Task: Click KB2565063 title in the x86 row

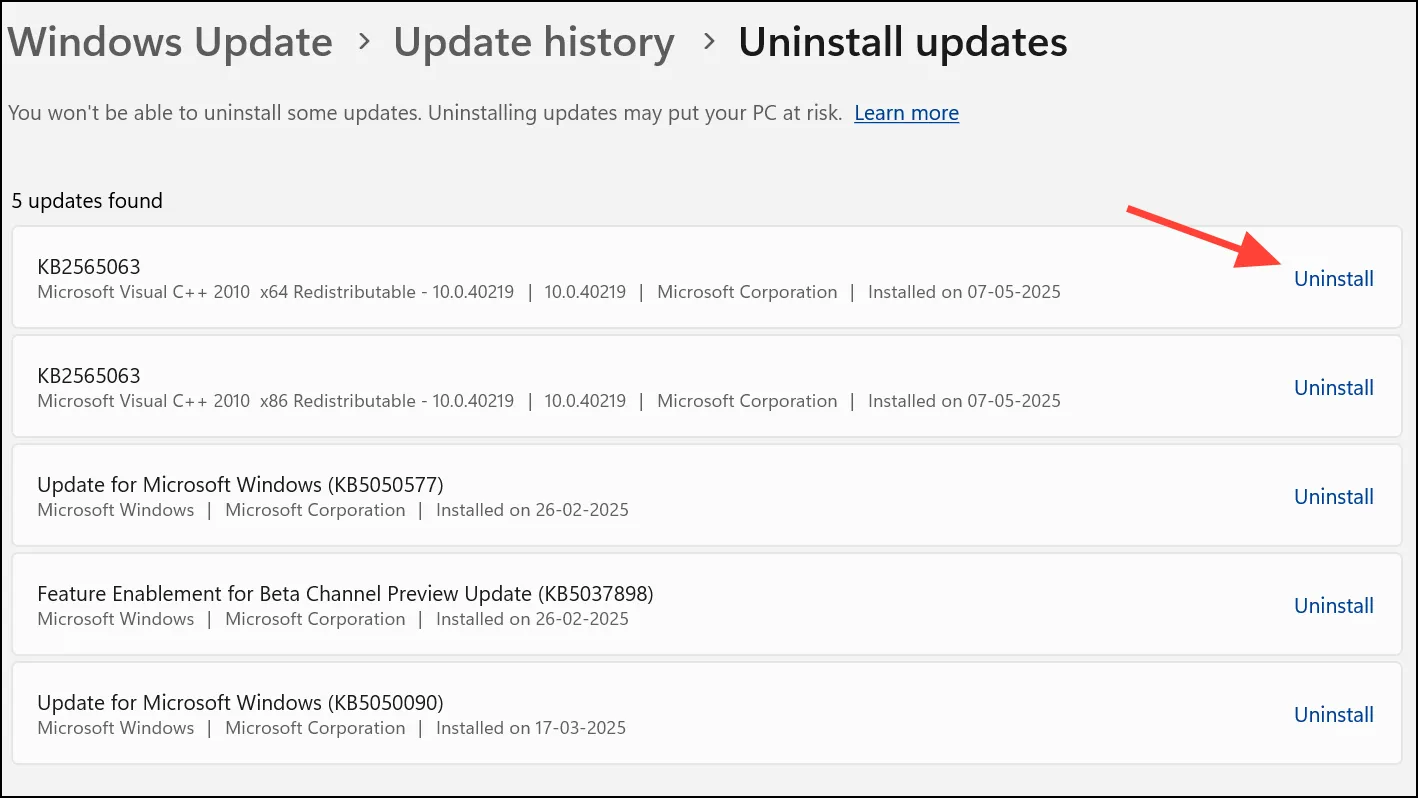Action: pos(89,376)
